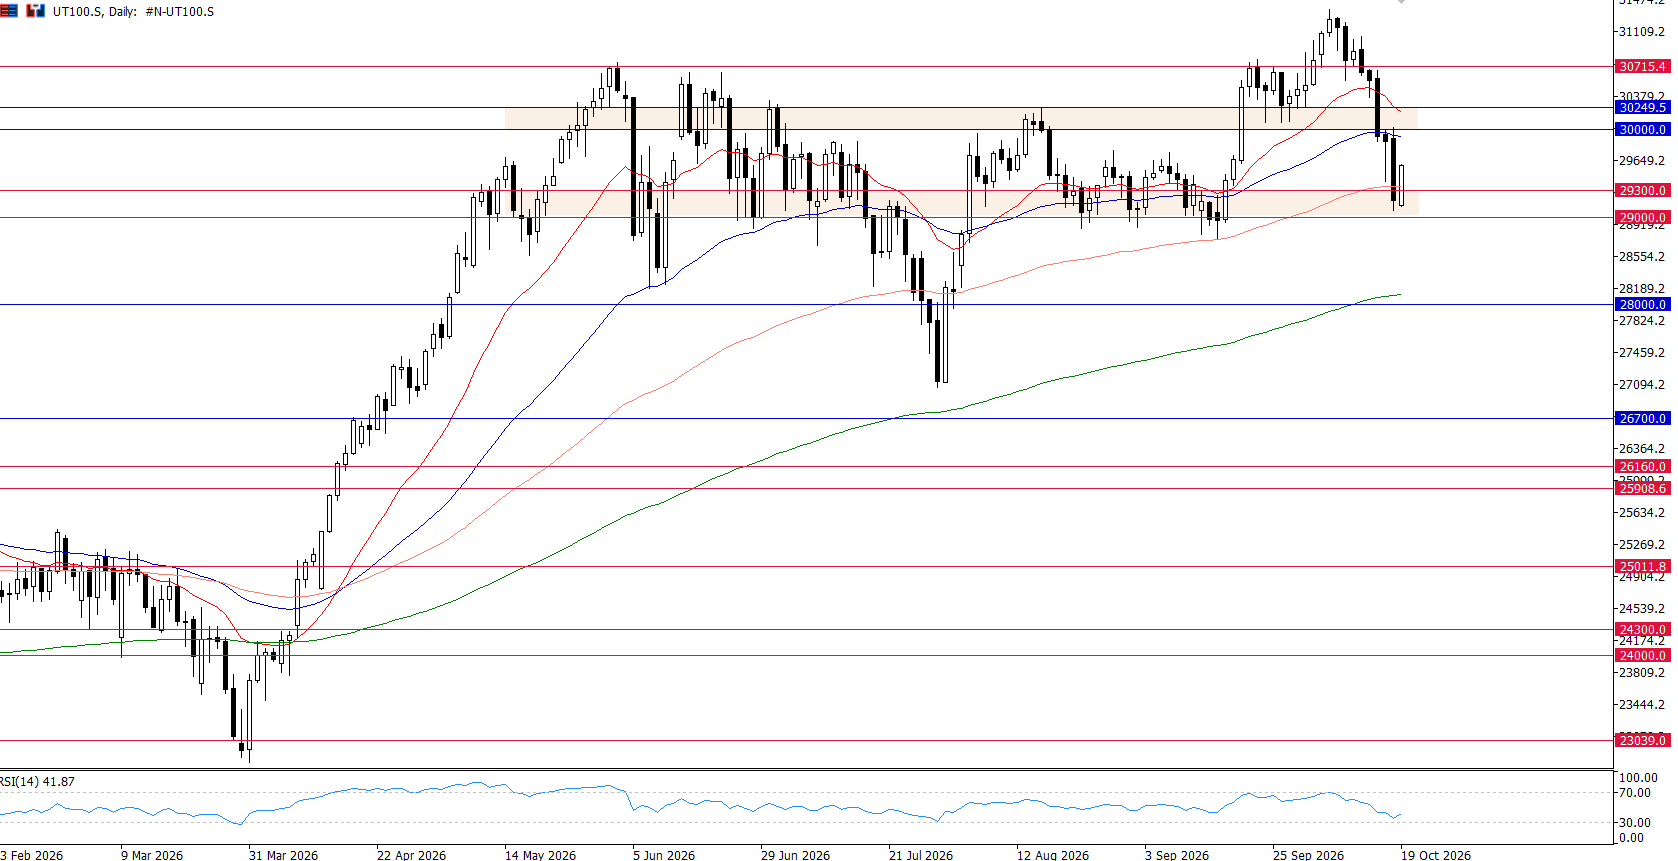The width and height of the screenshot is (1678, 861).
Task: Select the 30249.5 blue price label
Action: coord(1642,108)
